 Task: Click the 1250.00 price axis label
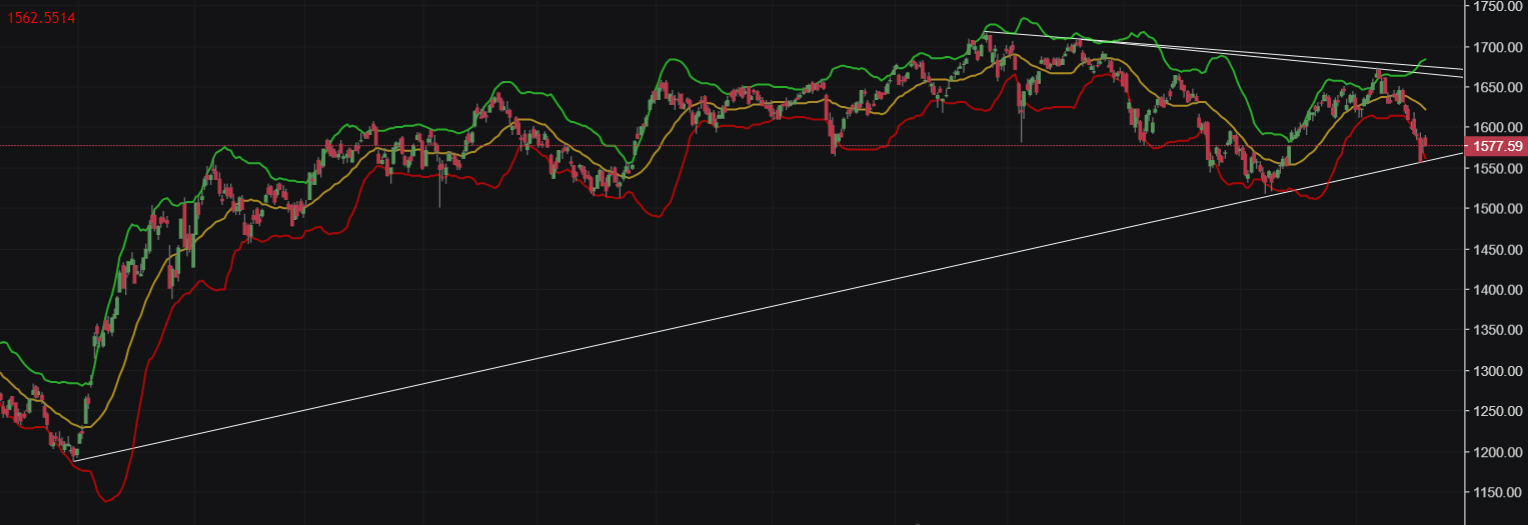click(1499, 411)
